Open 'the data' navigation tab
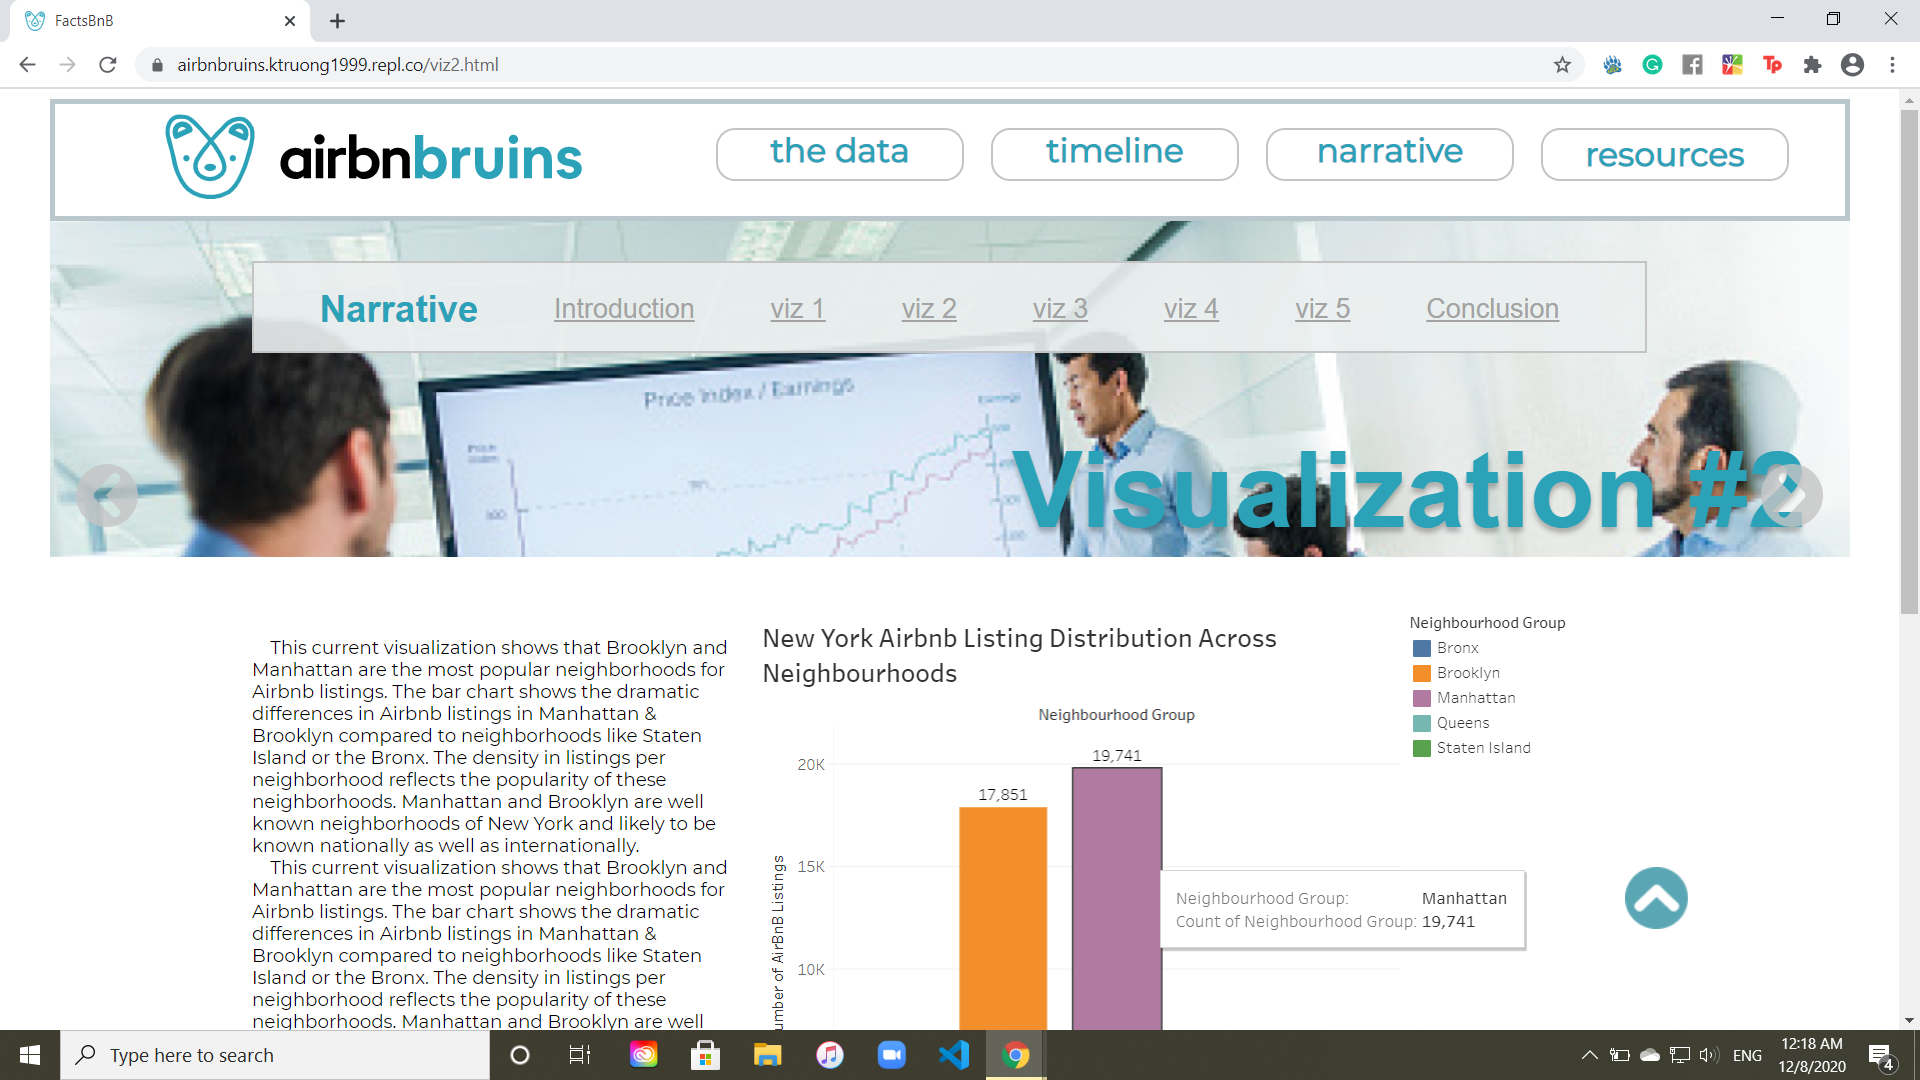Screen dimensions: 1920x1080 [839, 153]
